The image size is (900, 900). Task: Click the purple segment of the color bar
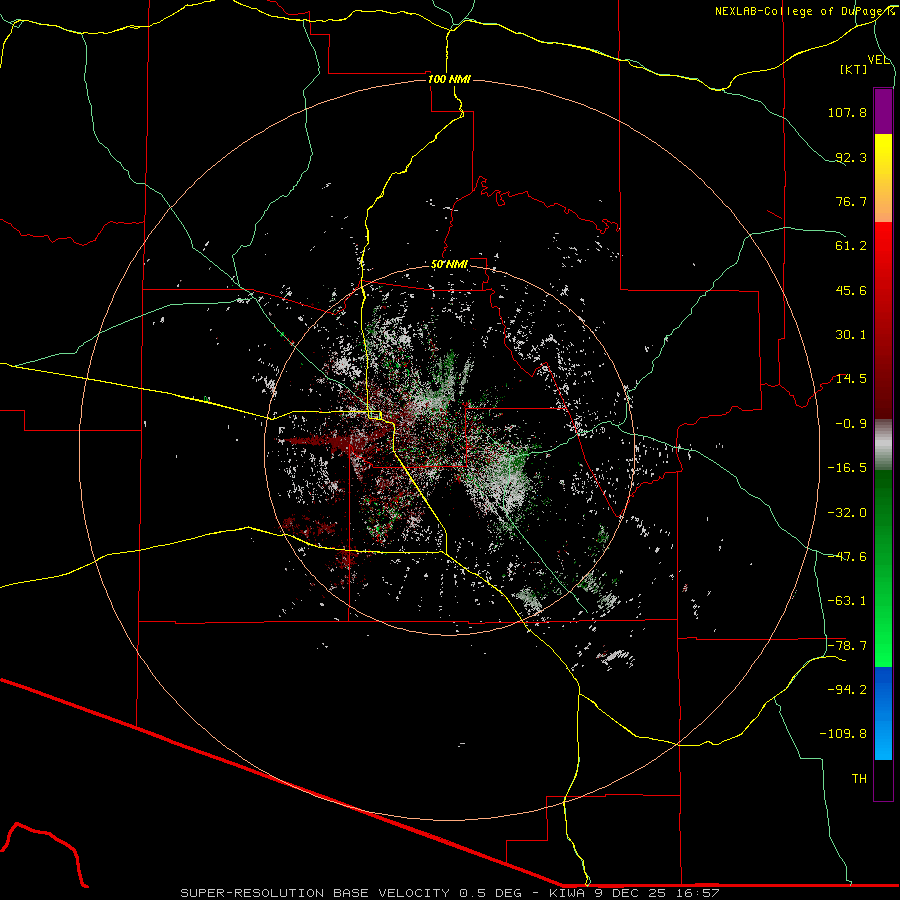point(883,111)
